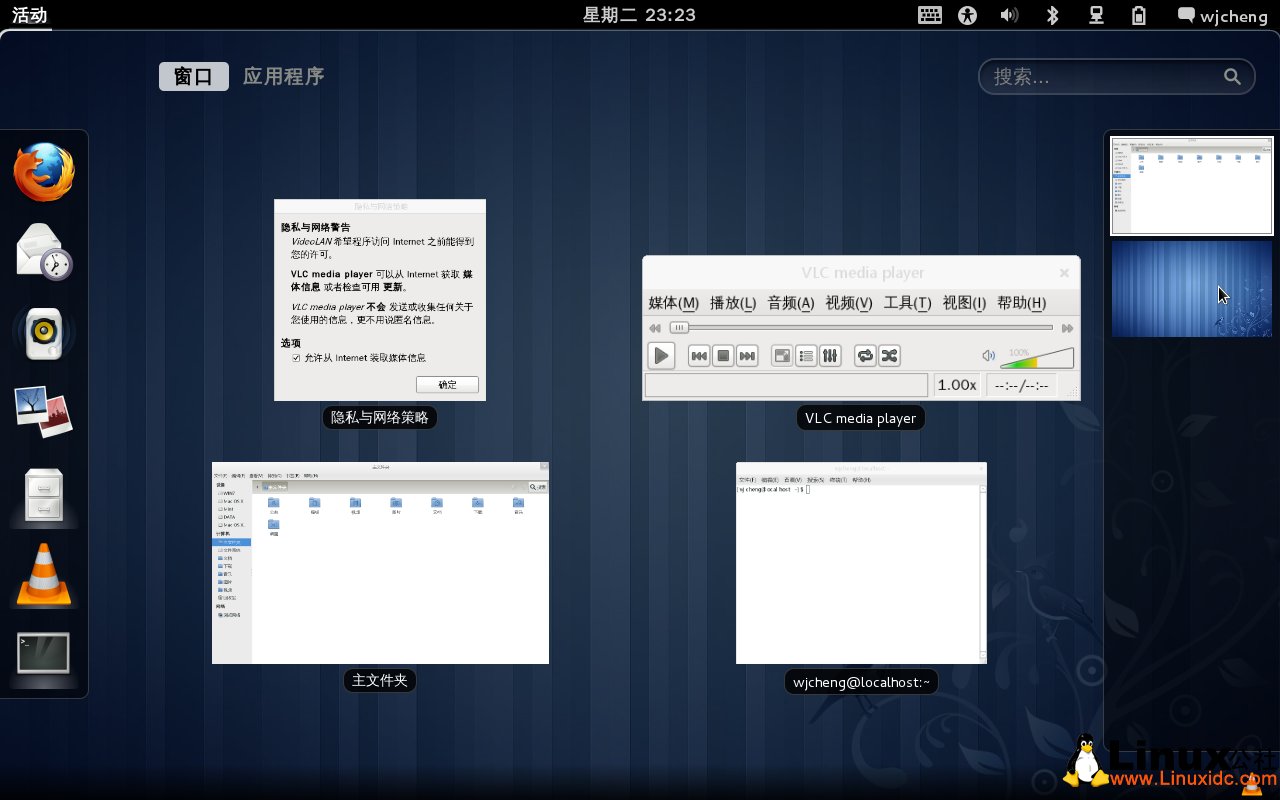The width and height of the screenshot is (1280, 800).
Task: Click the VLC volume slider
Action: pyautogui.click(x=1037, y=357)
